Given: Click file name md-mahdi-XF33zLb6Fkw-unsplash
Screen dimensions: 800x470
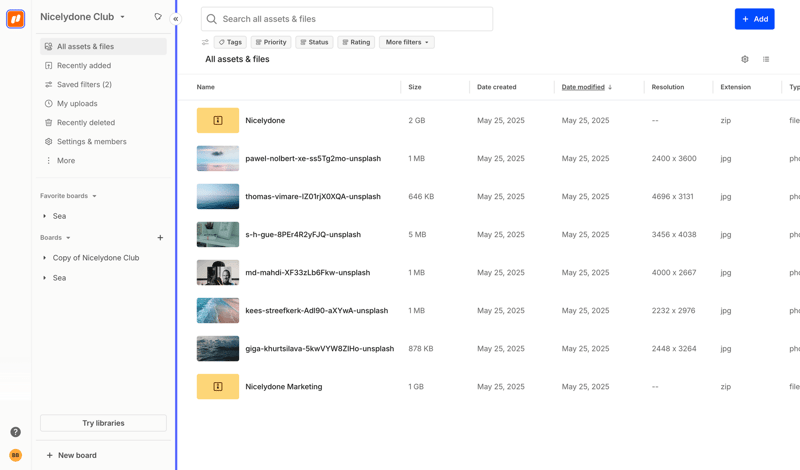Looking at the screenshot, I should (308, 273).
